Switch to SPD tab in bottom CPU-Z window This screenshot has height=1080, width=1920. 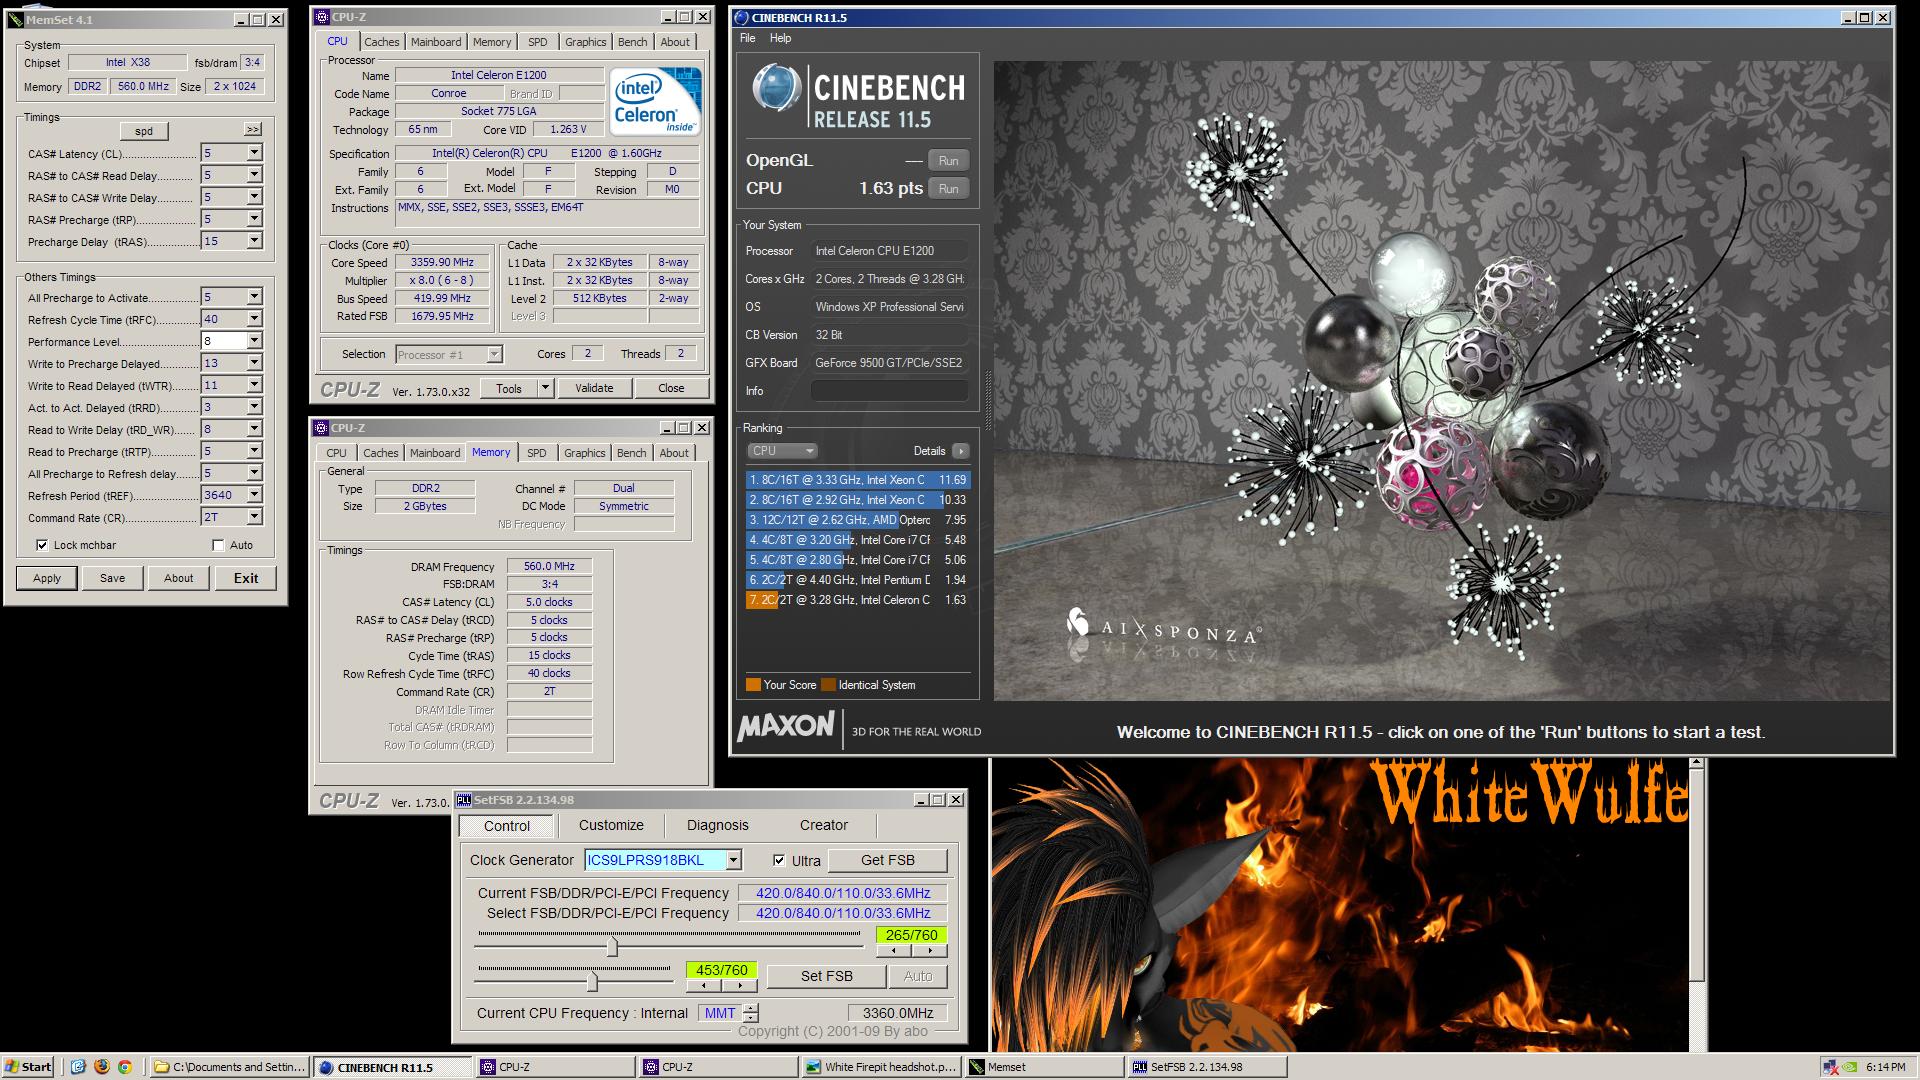tap(537, 453)
